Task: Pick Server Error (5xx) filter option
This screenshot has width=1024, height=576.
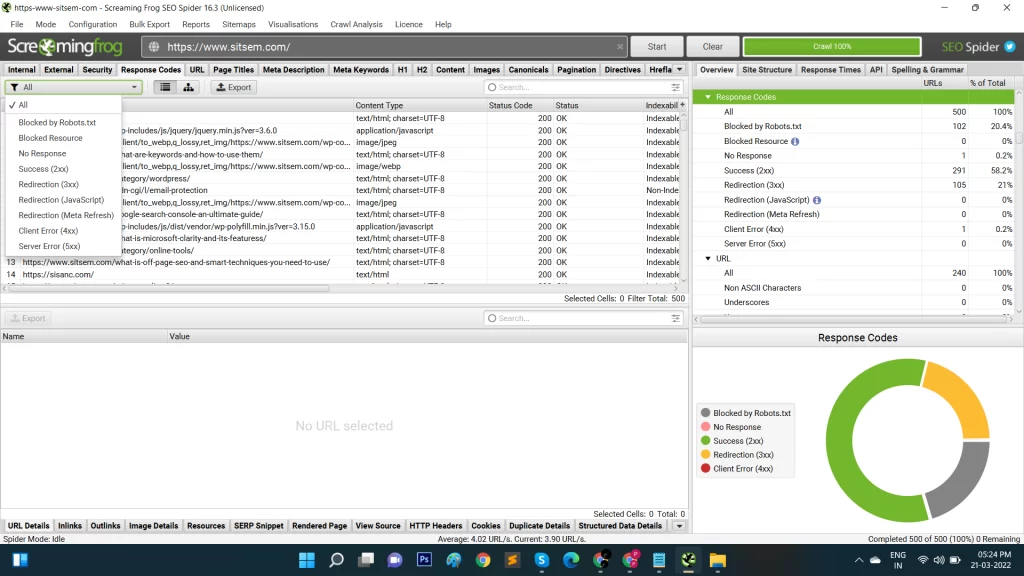Action: click(50, 246)
